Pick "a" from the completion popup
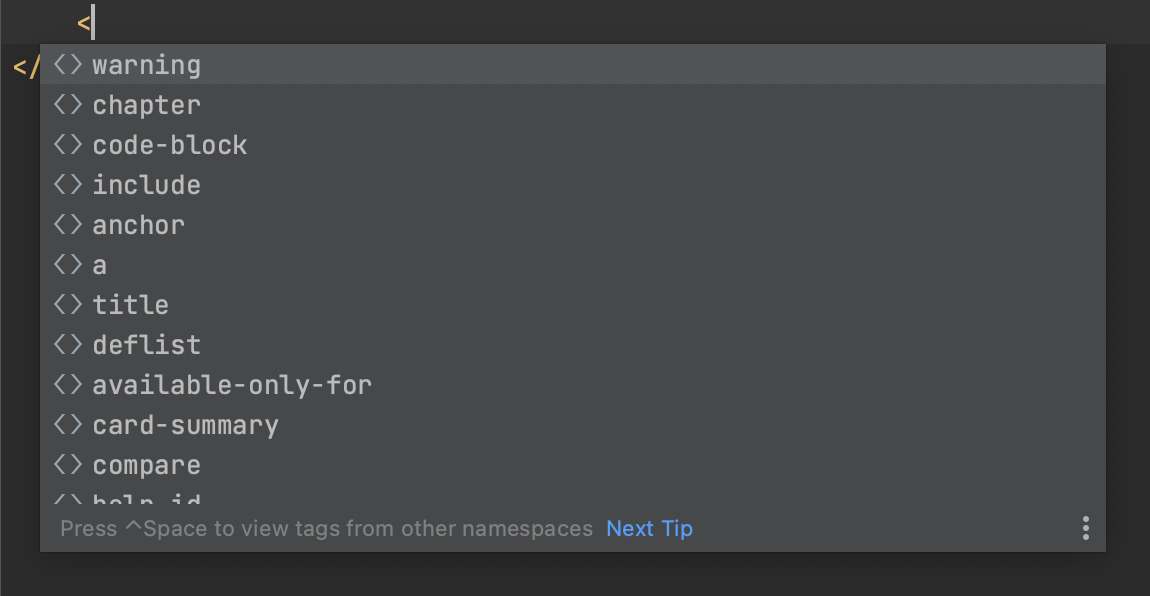Viewport: 1150px width, 596px height. pos(99,264)
